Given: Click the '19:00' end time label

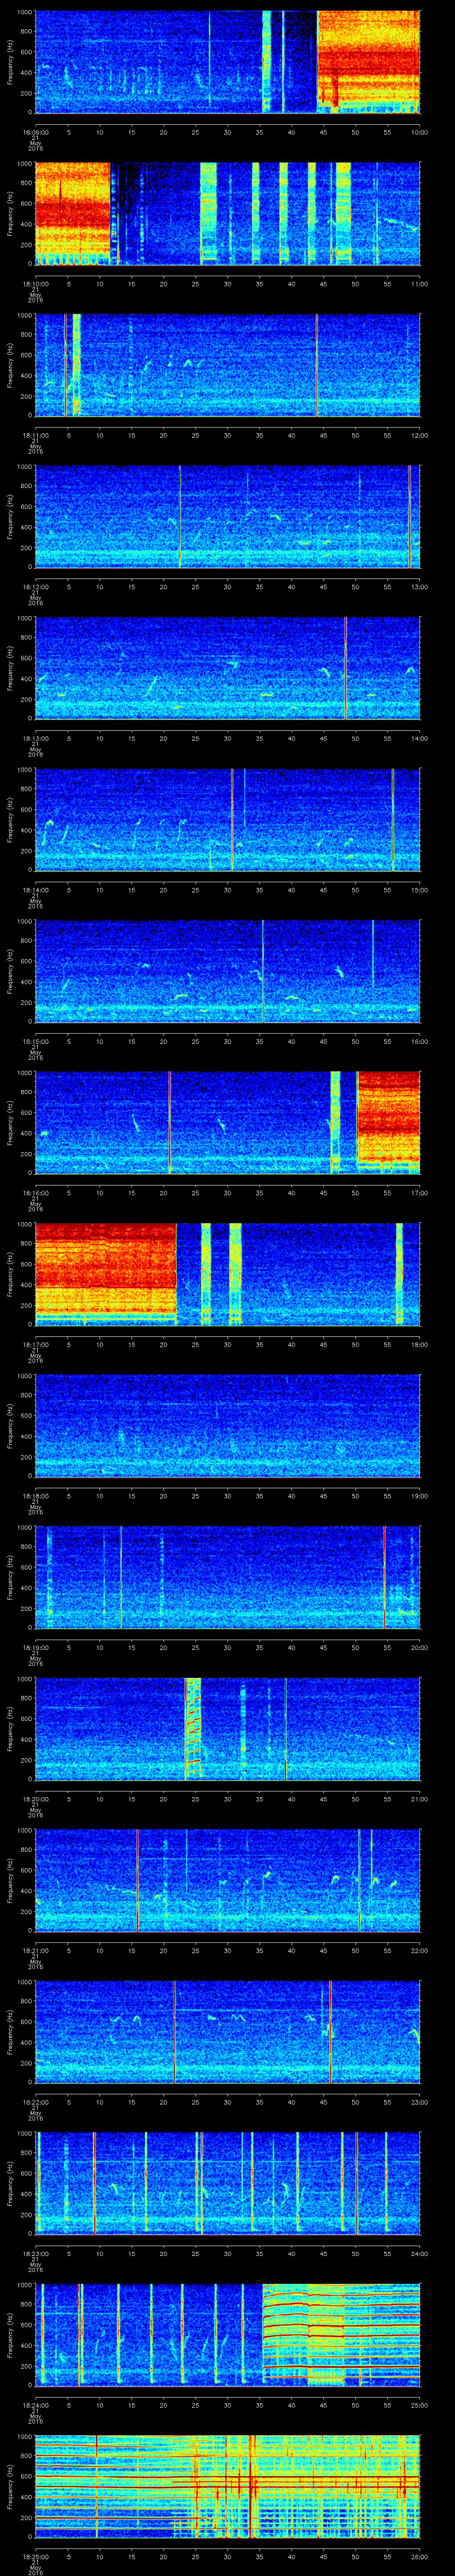Looking at the screenshot, I should click(x=419, y=1496).
